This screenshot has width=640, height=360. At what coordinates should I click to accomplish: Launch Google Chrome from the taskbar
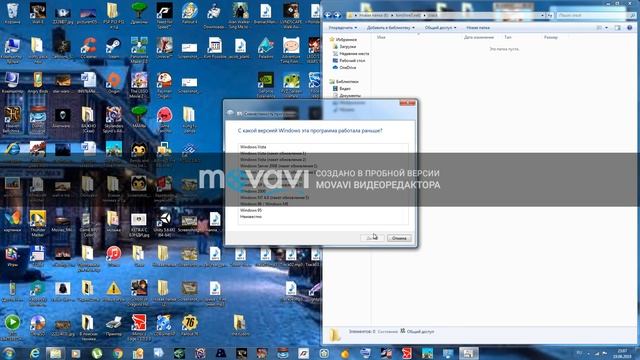(118, 353)
